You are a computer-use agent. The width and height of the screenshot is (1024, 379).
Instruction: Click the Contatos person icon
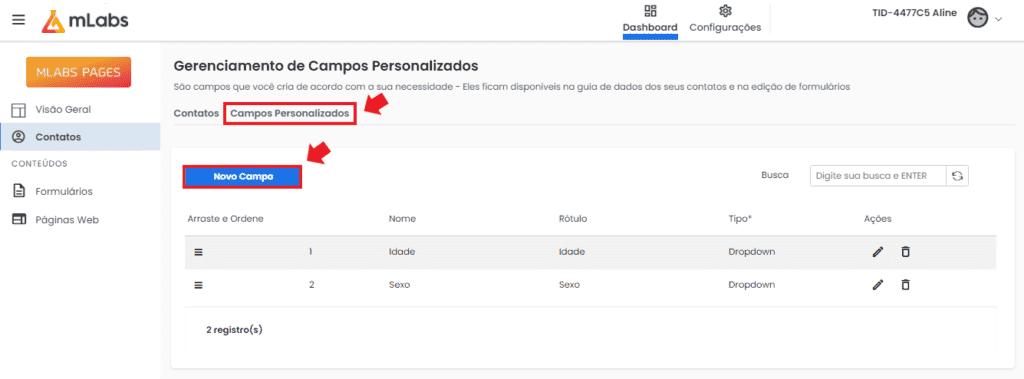point(19,137)
